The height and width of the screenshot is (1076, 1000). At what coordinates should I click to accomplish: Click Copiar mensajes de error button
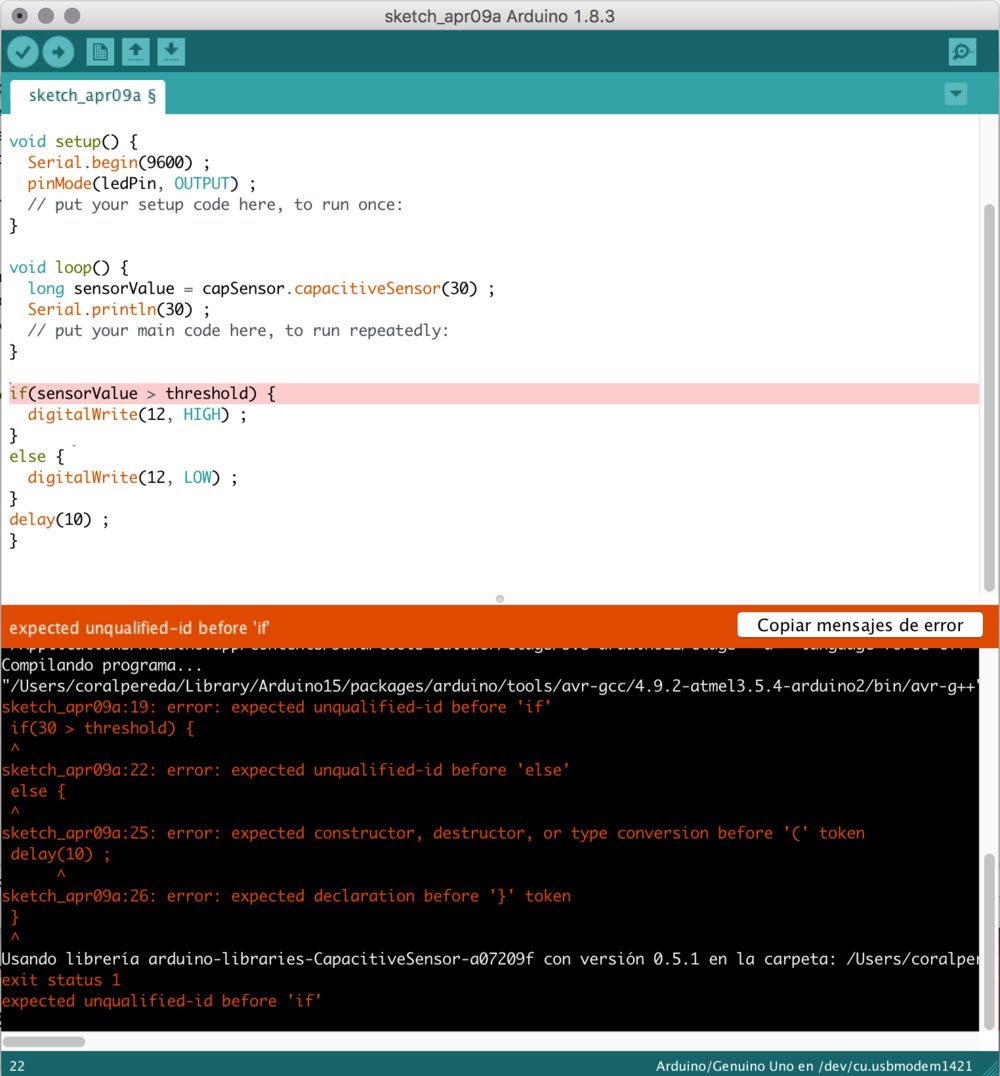click(x=859, y=625)
